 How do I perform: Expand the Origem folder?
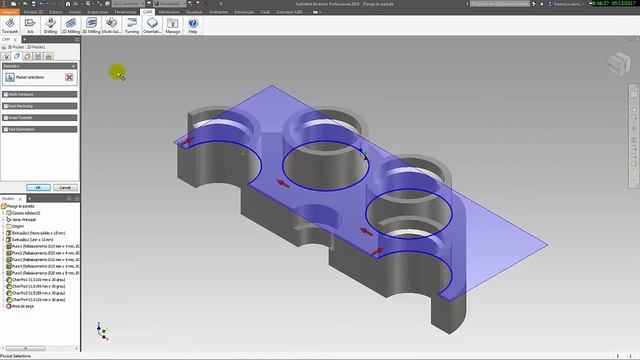click(x=3, y=226)
